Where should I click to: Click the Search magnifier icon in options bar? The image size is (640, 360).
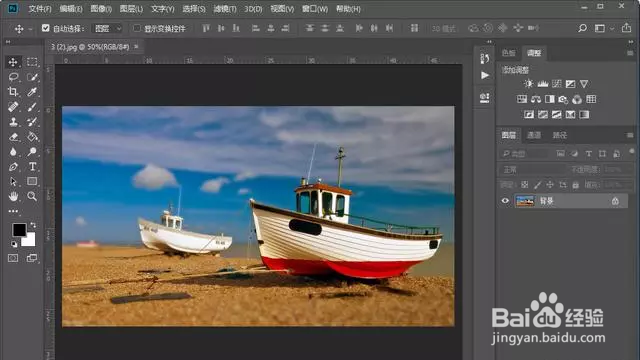coord(582,28)
